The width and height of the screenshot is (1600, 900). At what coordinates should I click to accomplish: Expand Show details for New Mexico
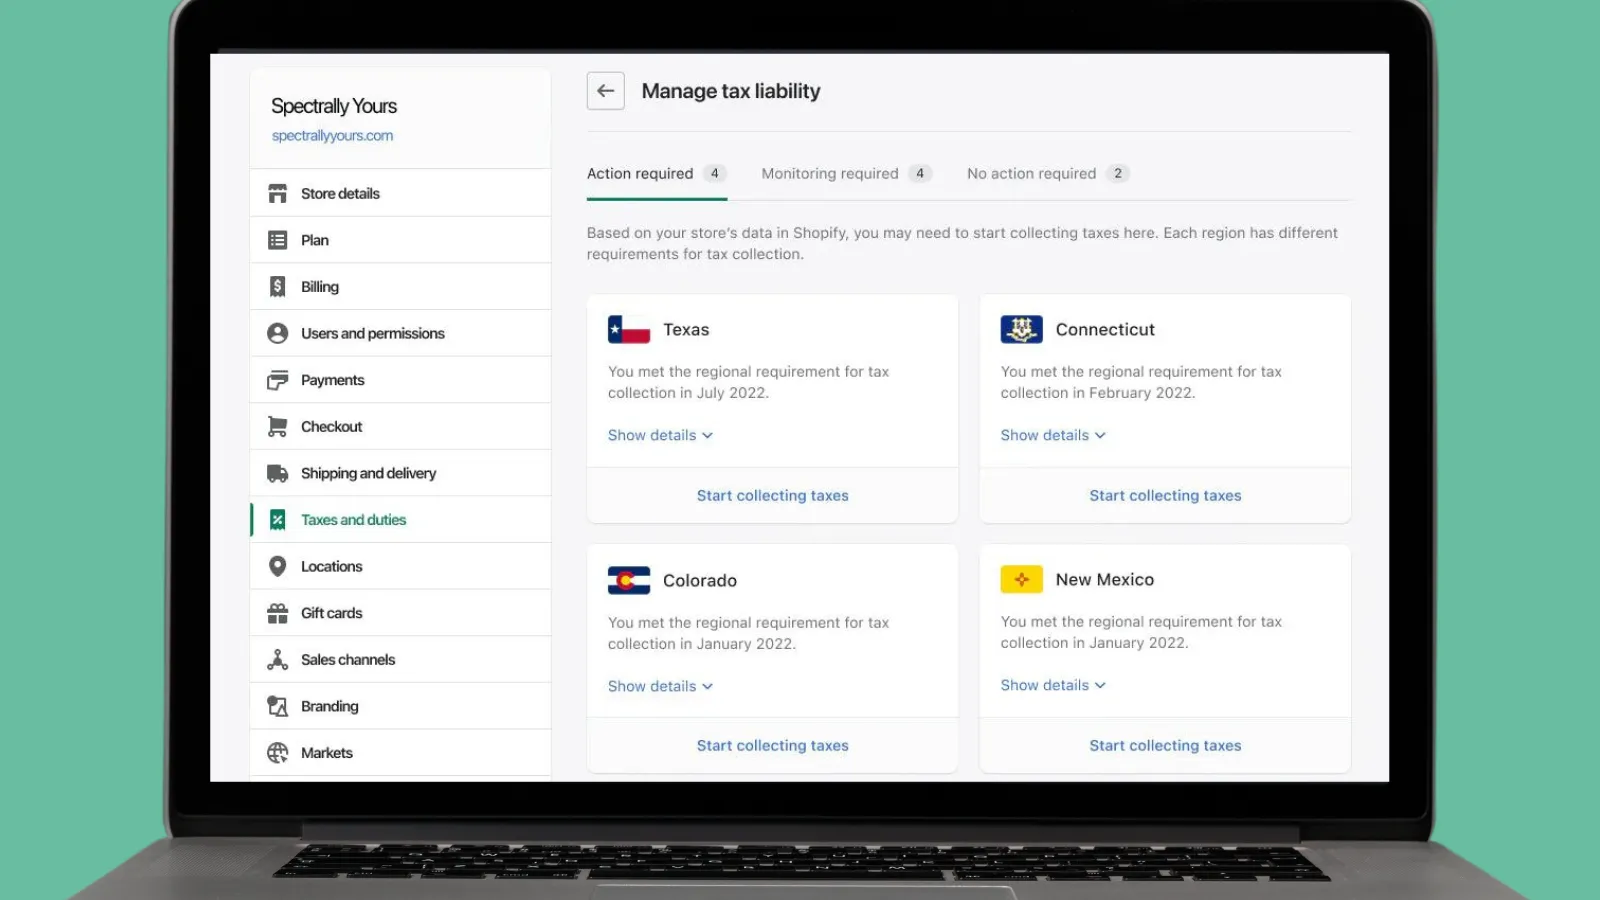coord(1052,686)
